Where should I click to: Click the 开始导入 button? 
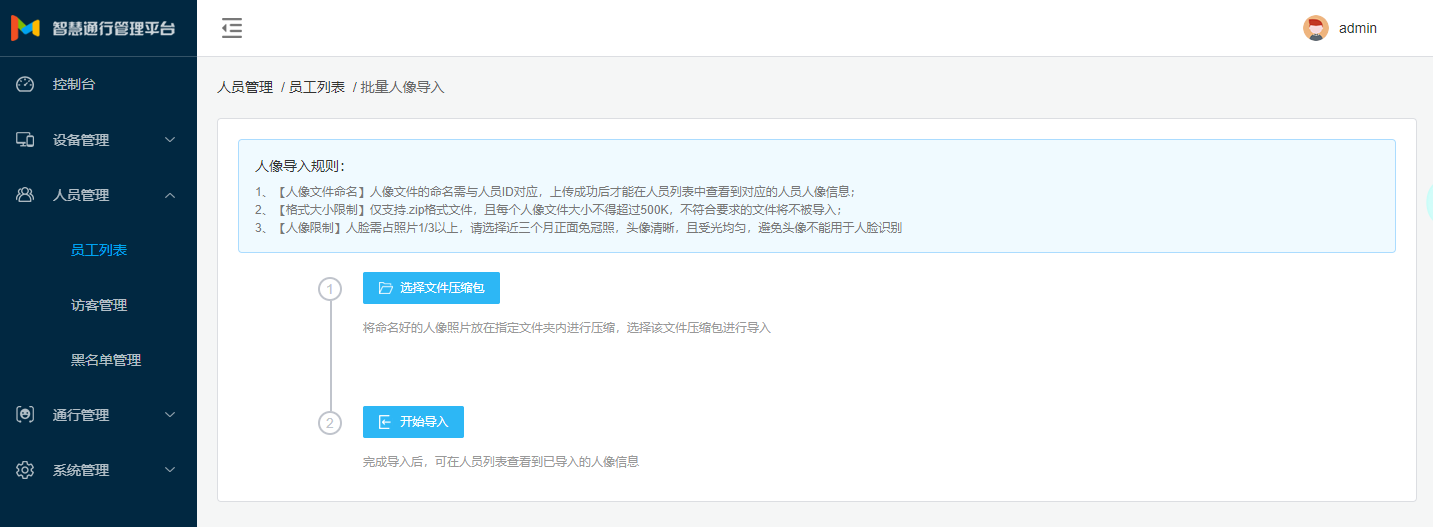413,422
